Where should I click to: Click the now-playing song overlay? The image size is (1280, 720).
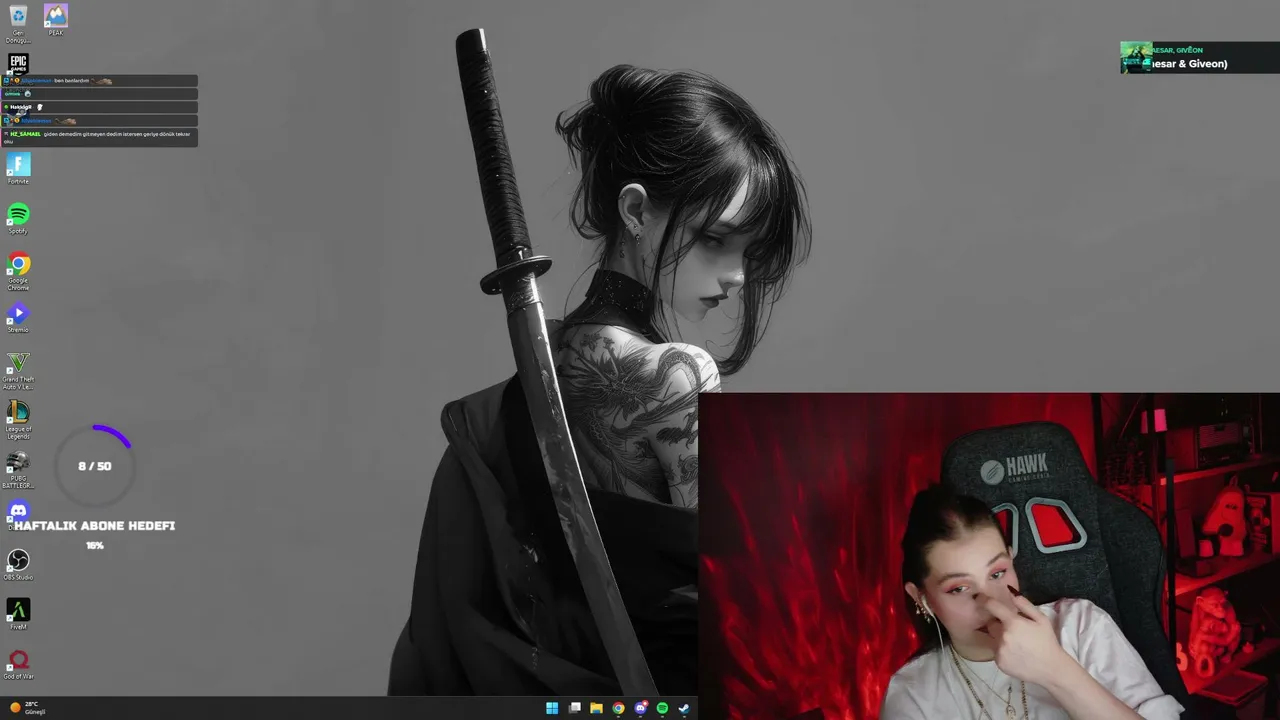pyautogui.click(x=1198, y=58)
